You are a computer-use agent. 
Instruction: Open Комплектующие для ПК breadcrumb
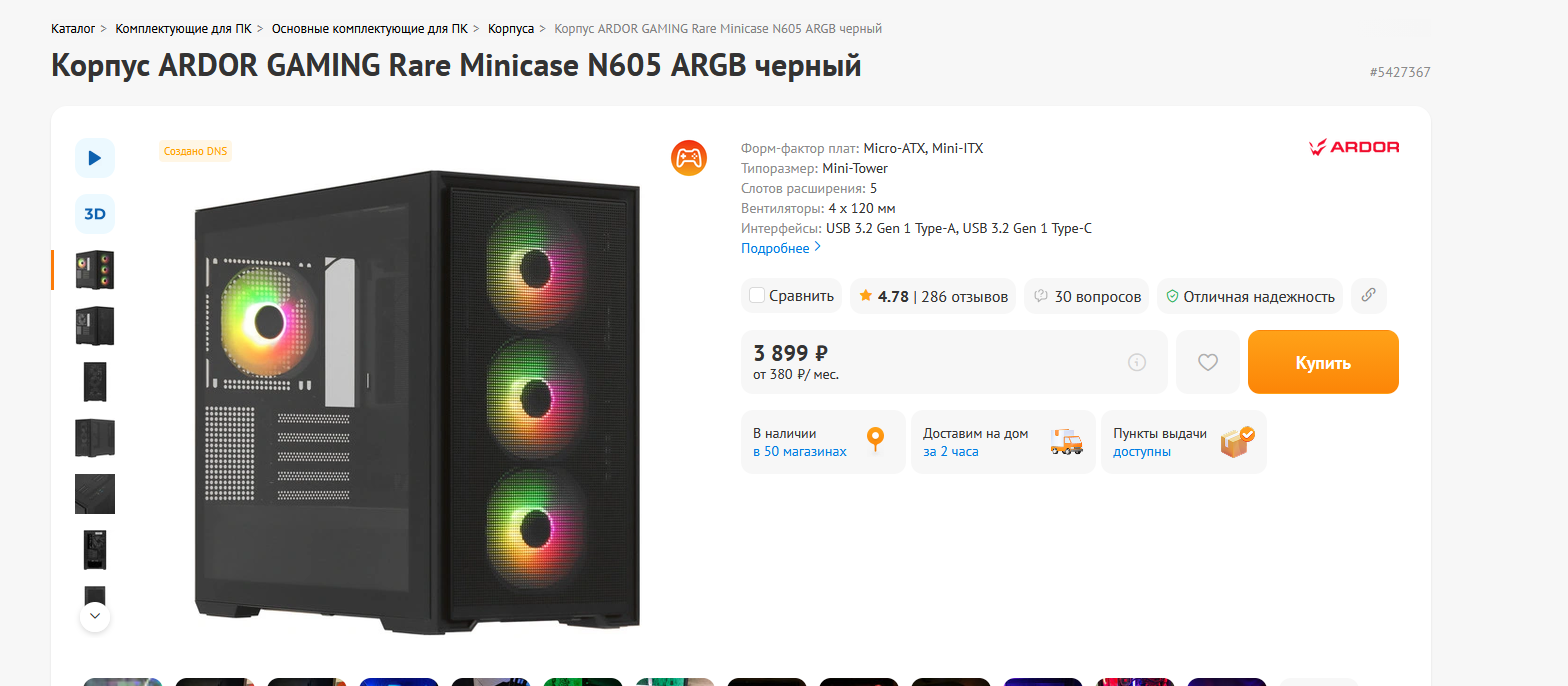(183, 29)
